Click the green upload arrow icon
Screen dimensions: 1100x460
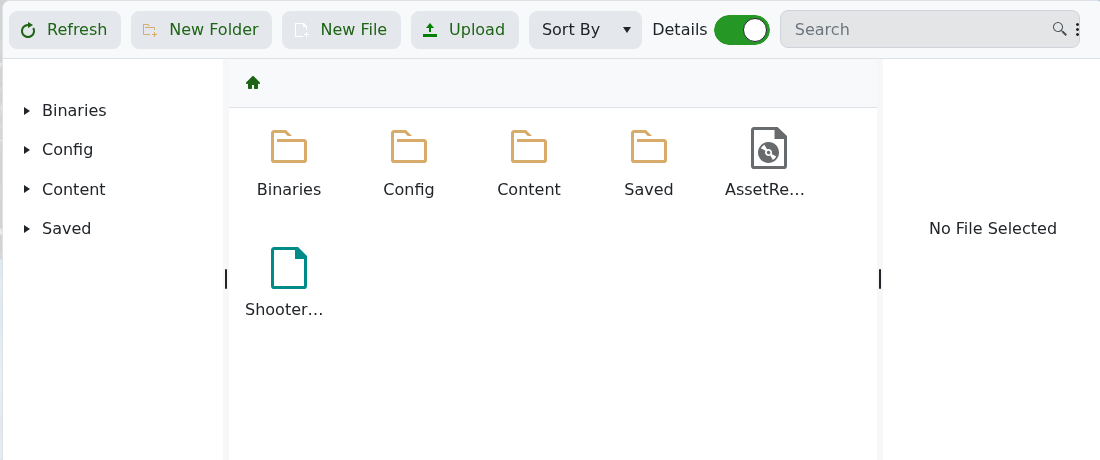pos(431,30)
